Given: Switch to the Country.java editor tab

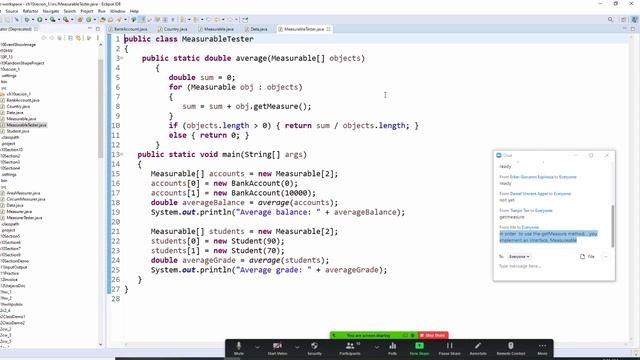Looking at the screenshot, I should click(175, 29).
